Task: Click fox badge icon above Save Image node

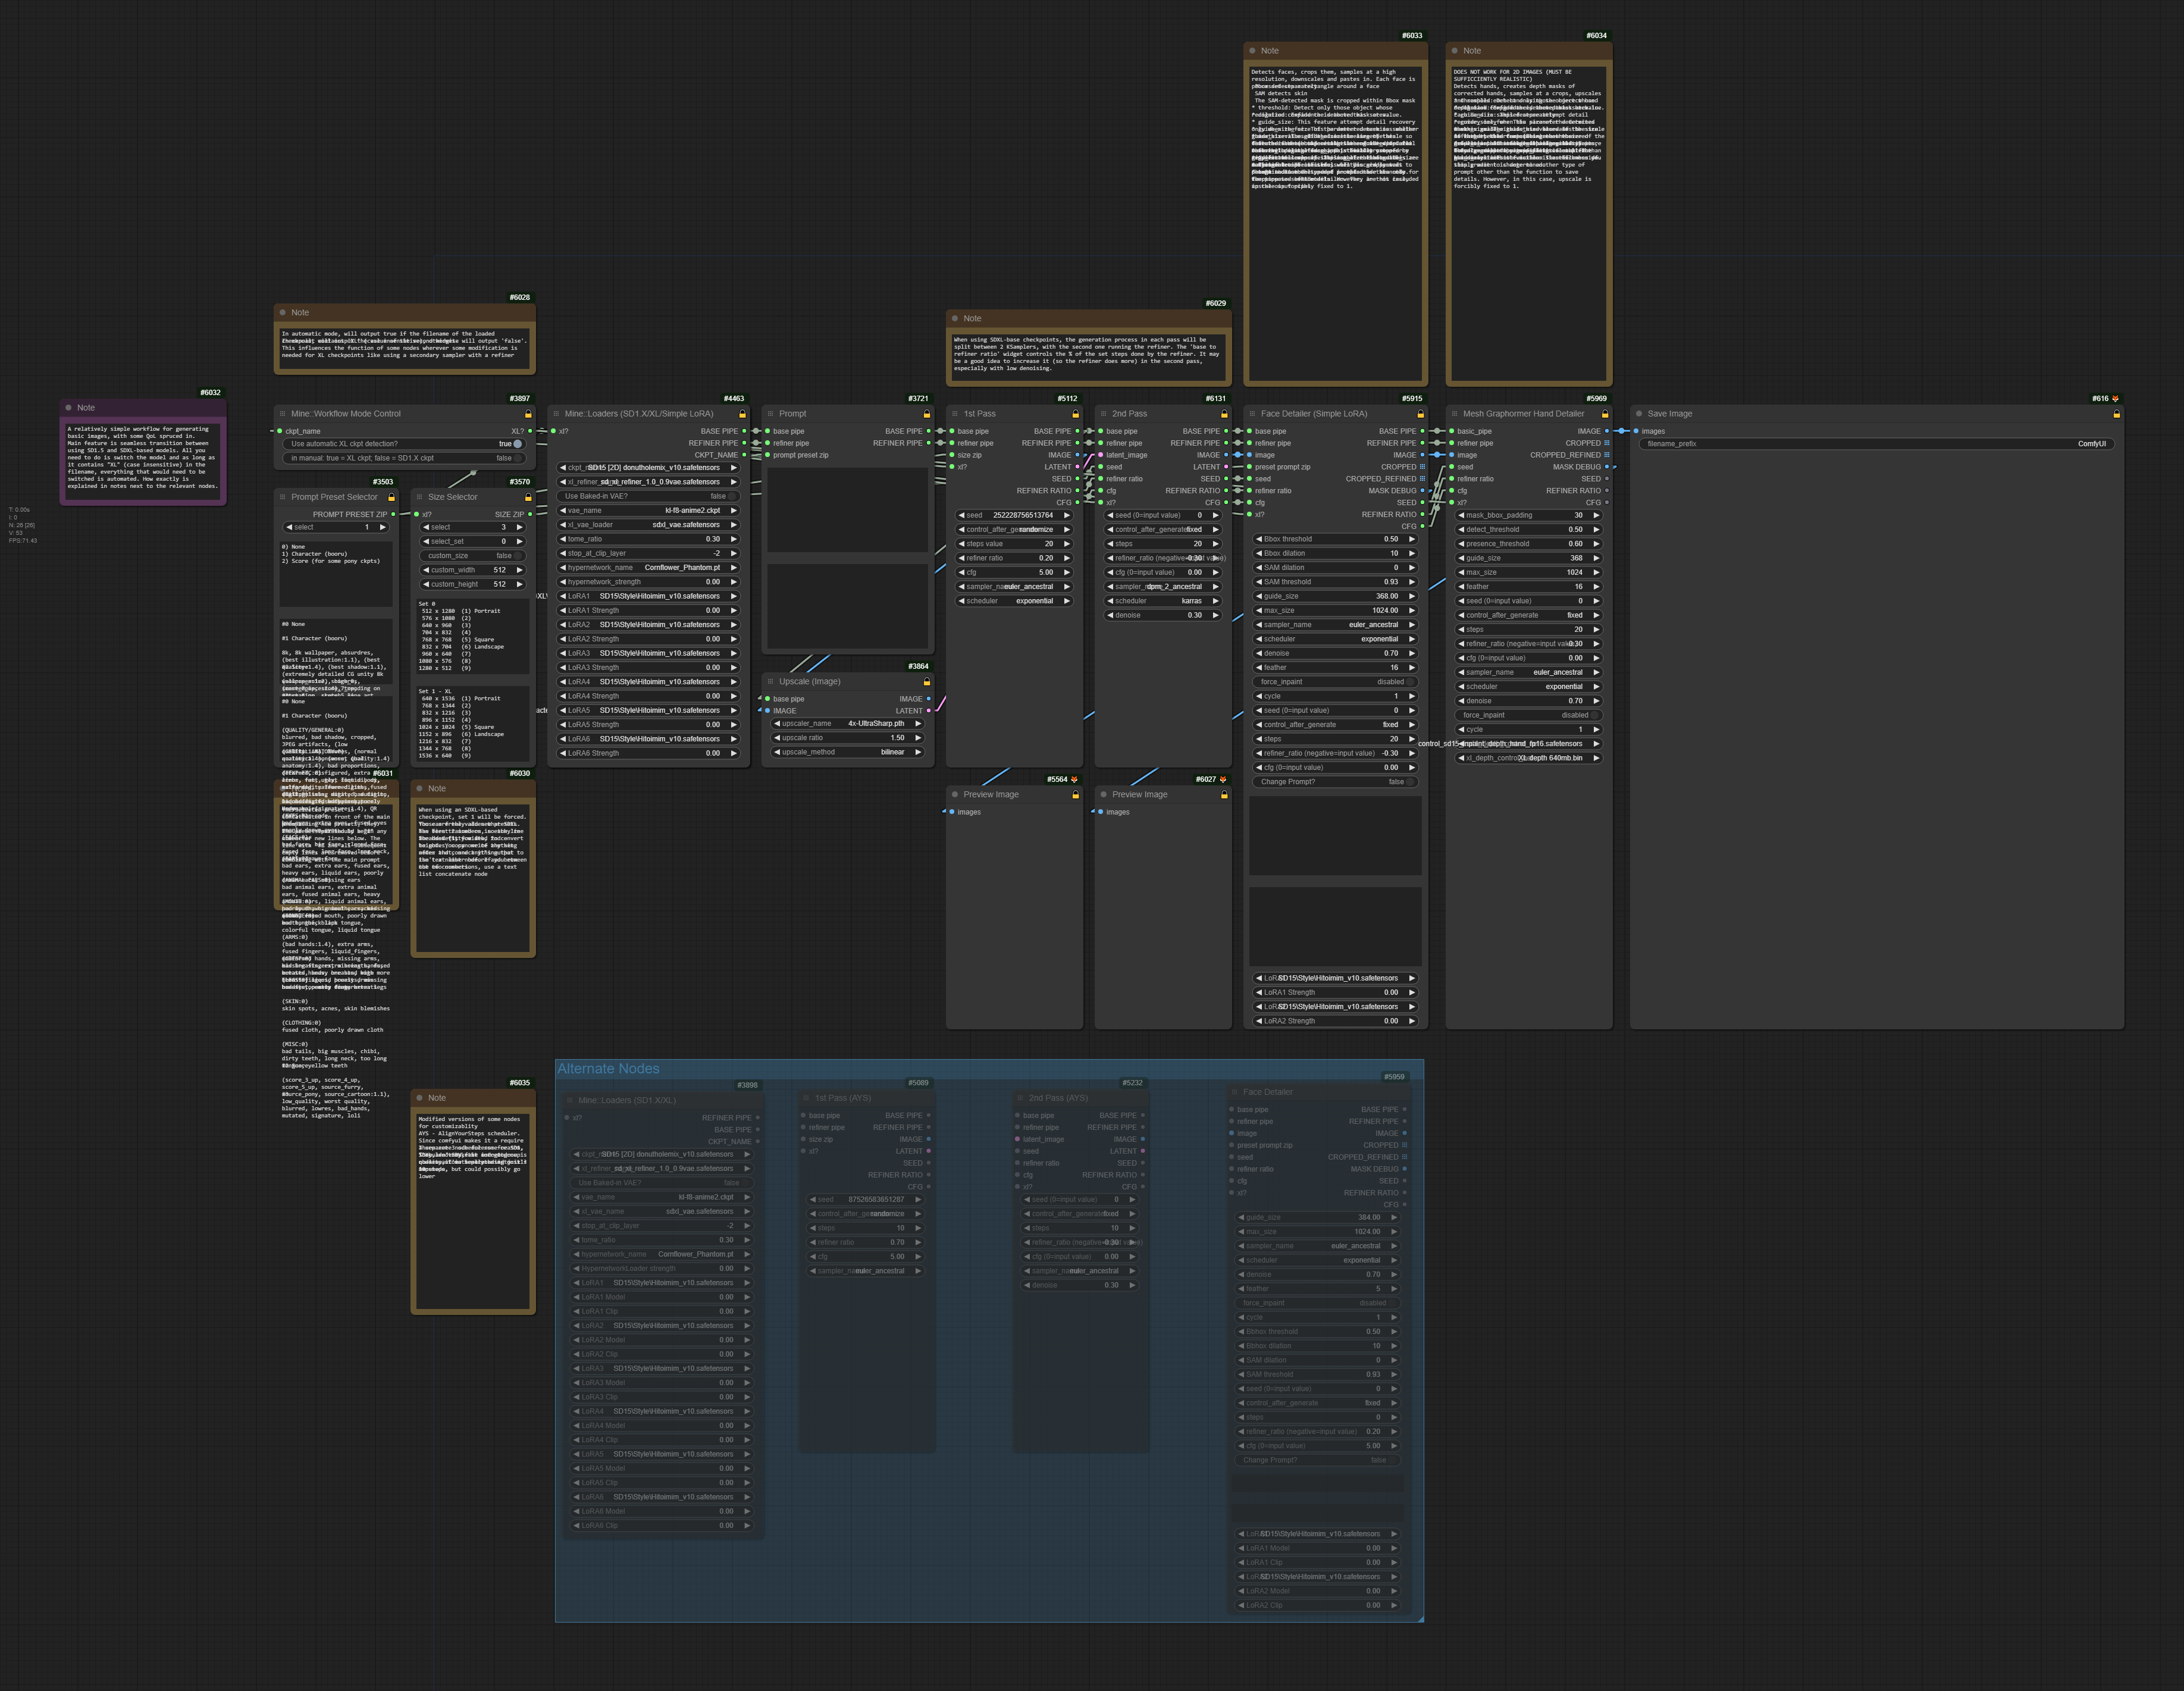Action: (x=2114, y=399)
